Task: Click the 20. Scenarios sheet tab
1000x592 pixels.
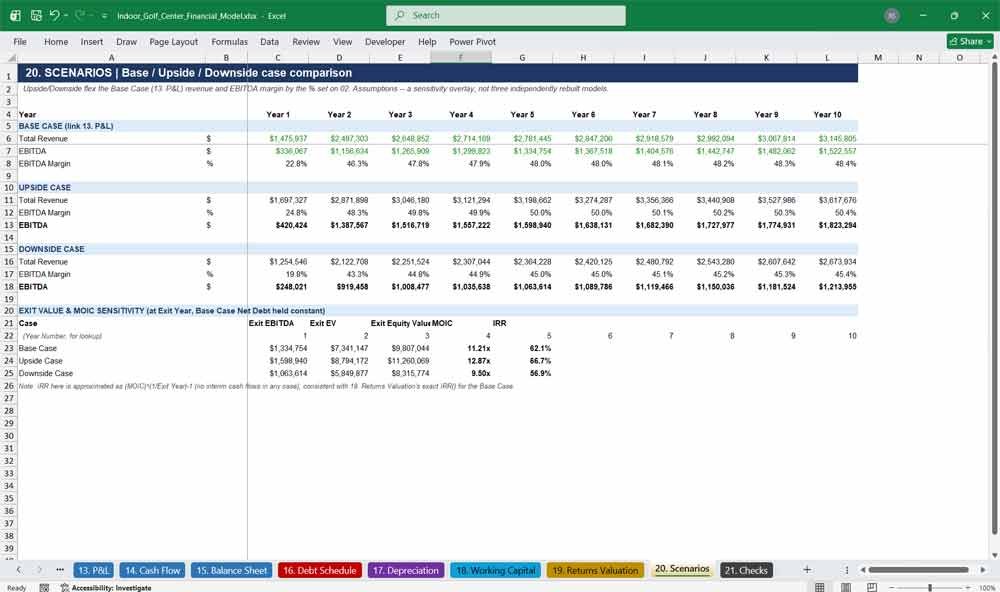Action: pos(682,569)
